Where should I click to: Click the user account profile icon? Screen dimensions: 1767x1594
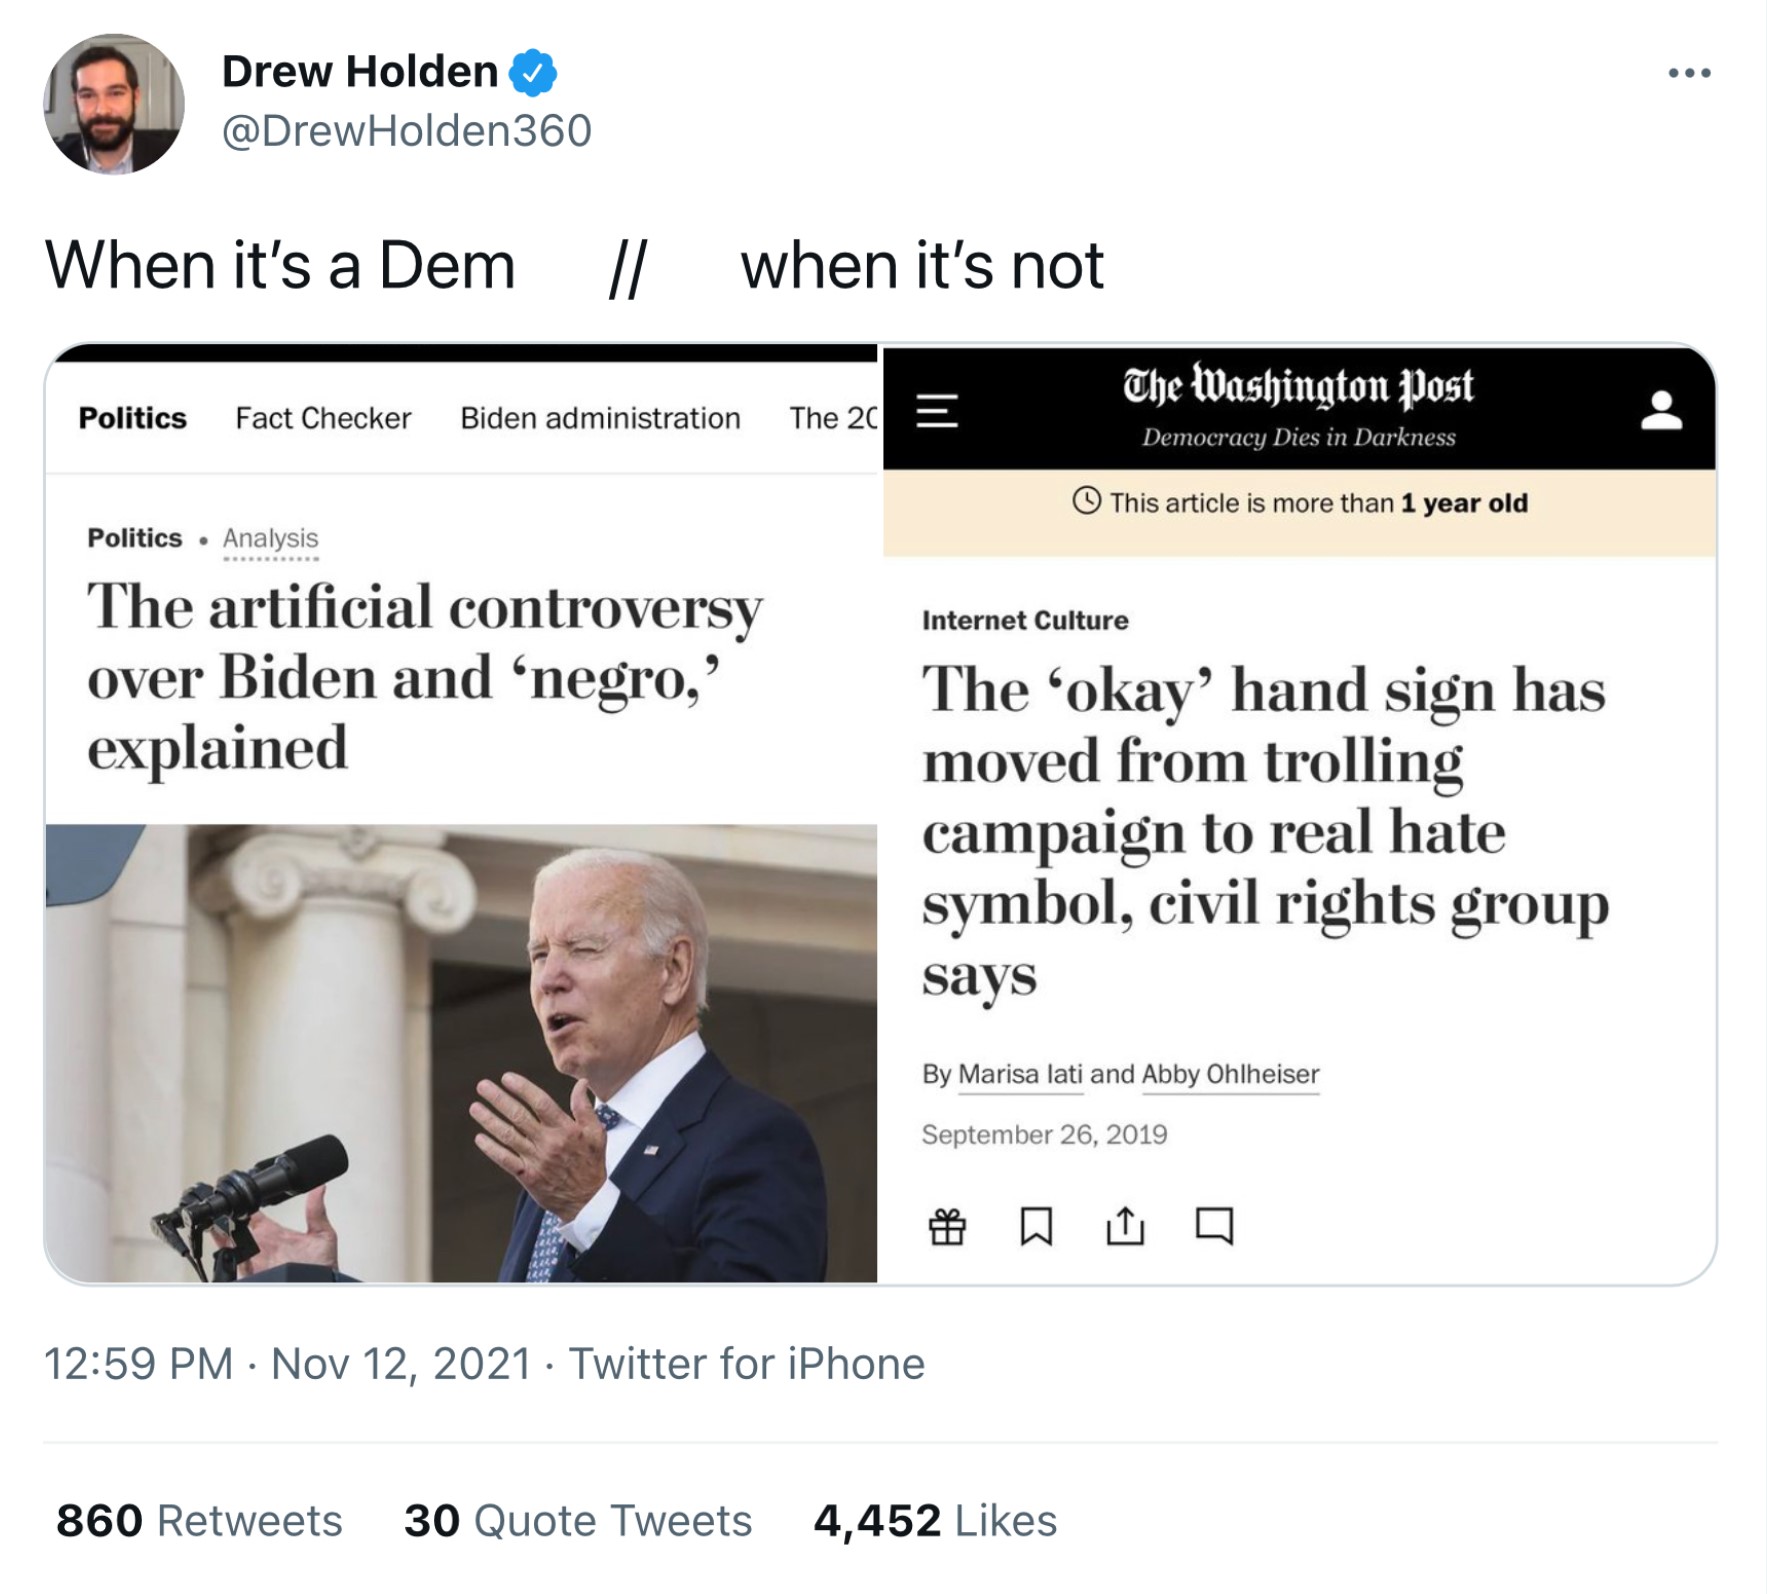1661,410
